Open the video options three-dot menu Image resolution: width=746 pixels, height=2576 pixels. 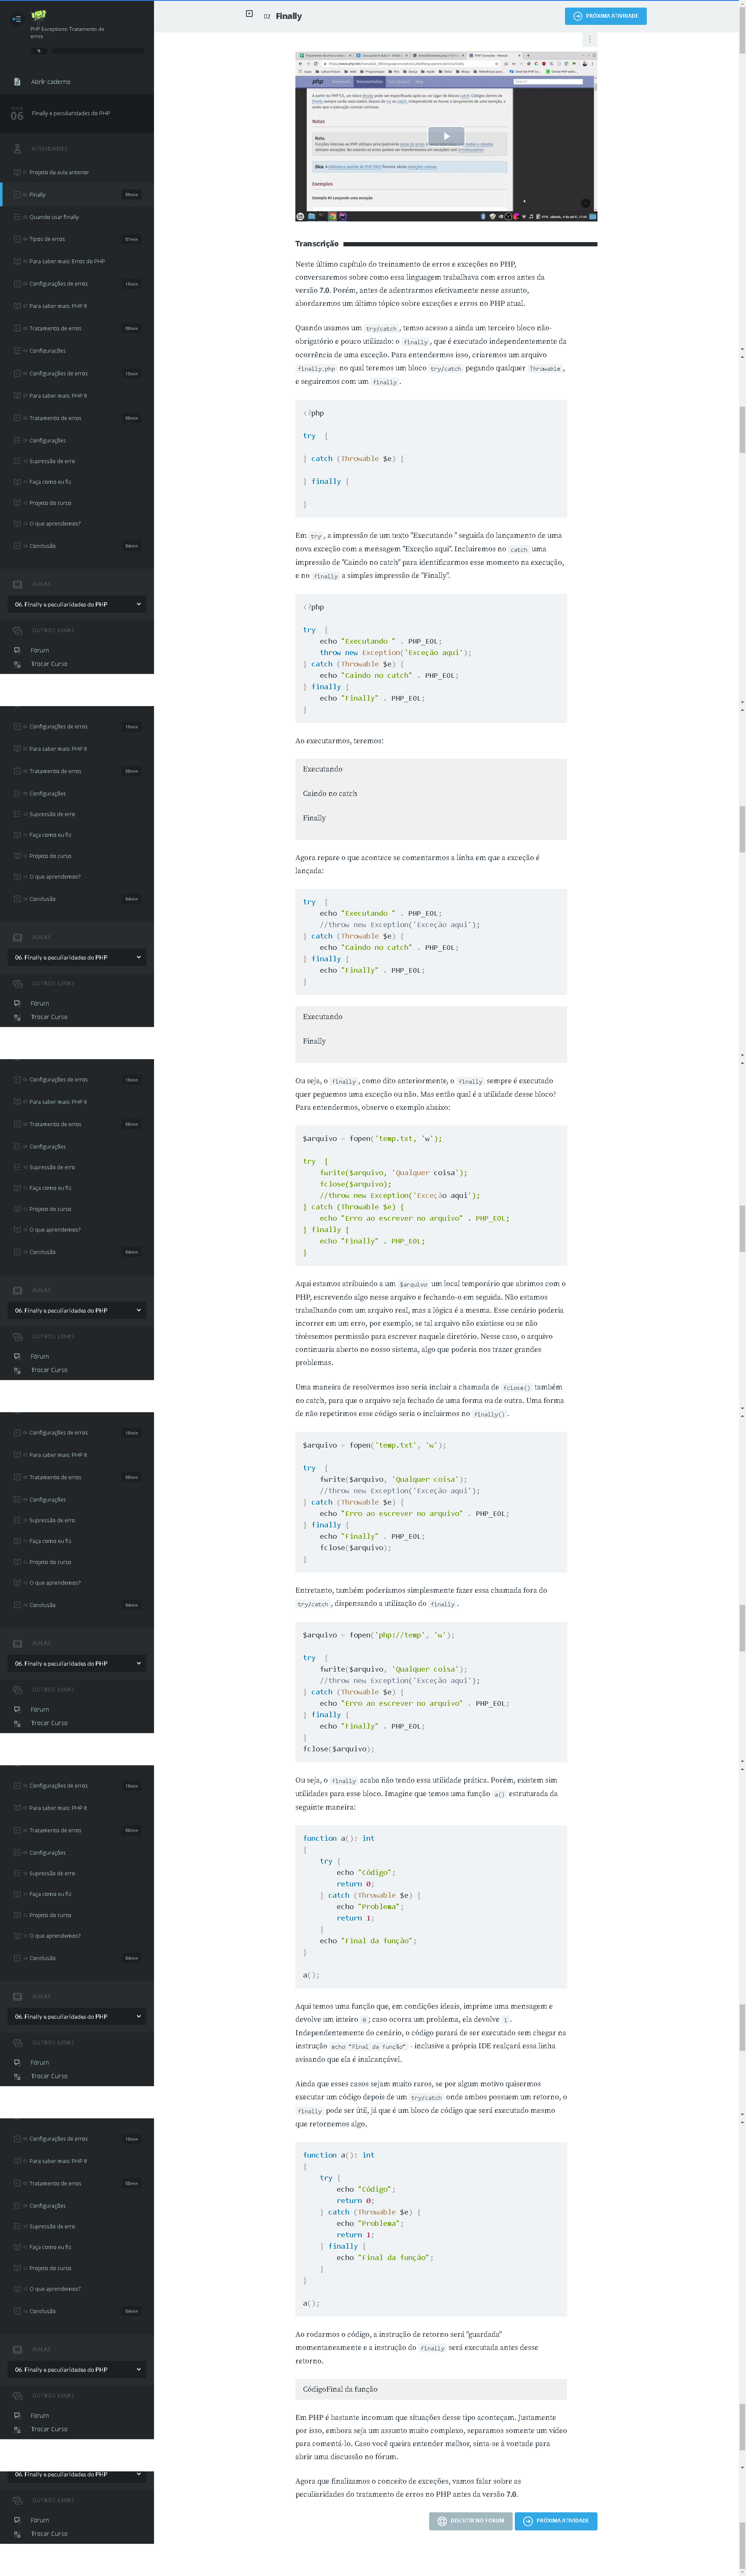589,39
